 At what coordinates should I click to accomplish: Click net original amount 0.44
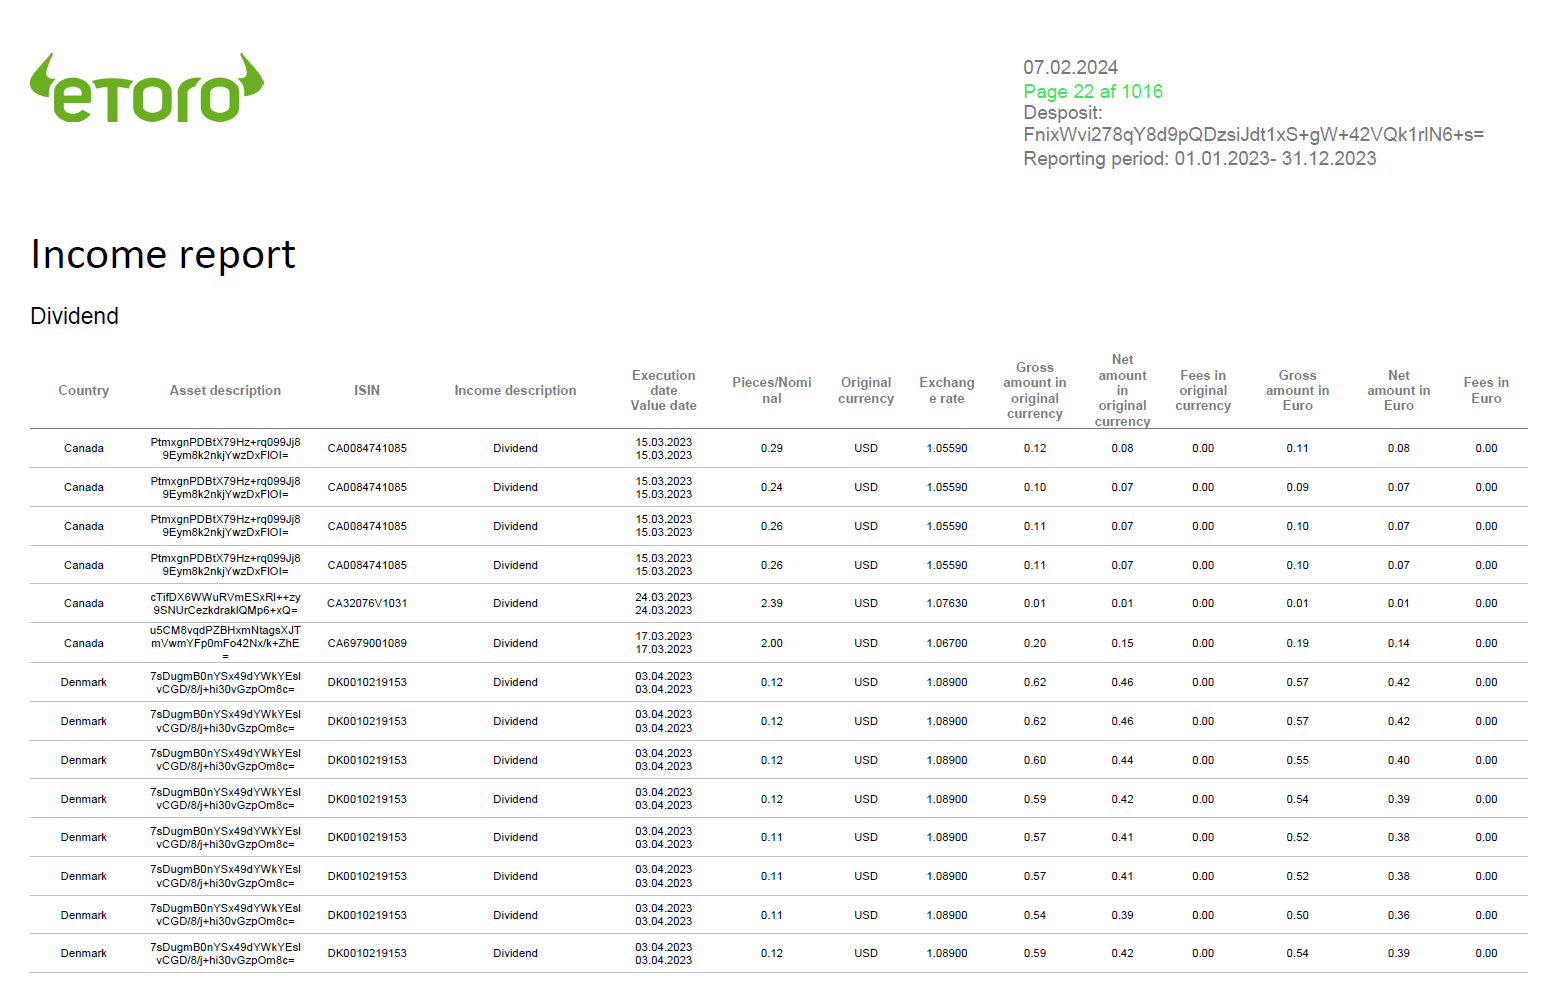click(x=1123, y=760)
